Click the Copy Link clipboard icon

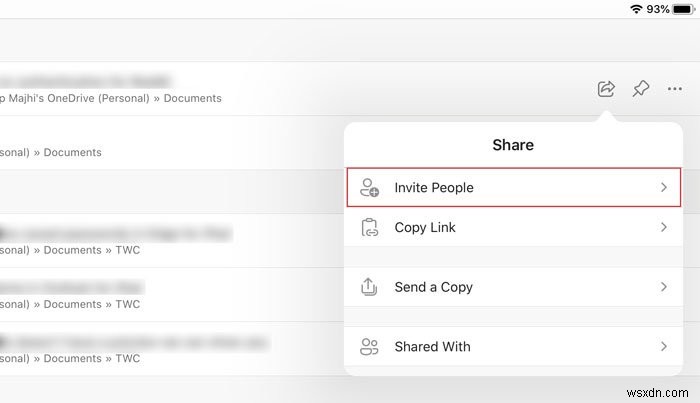click(x=370, y=227)
